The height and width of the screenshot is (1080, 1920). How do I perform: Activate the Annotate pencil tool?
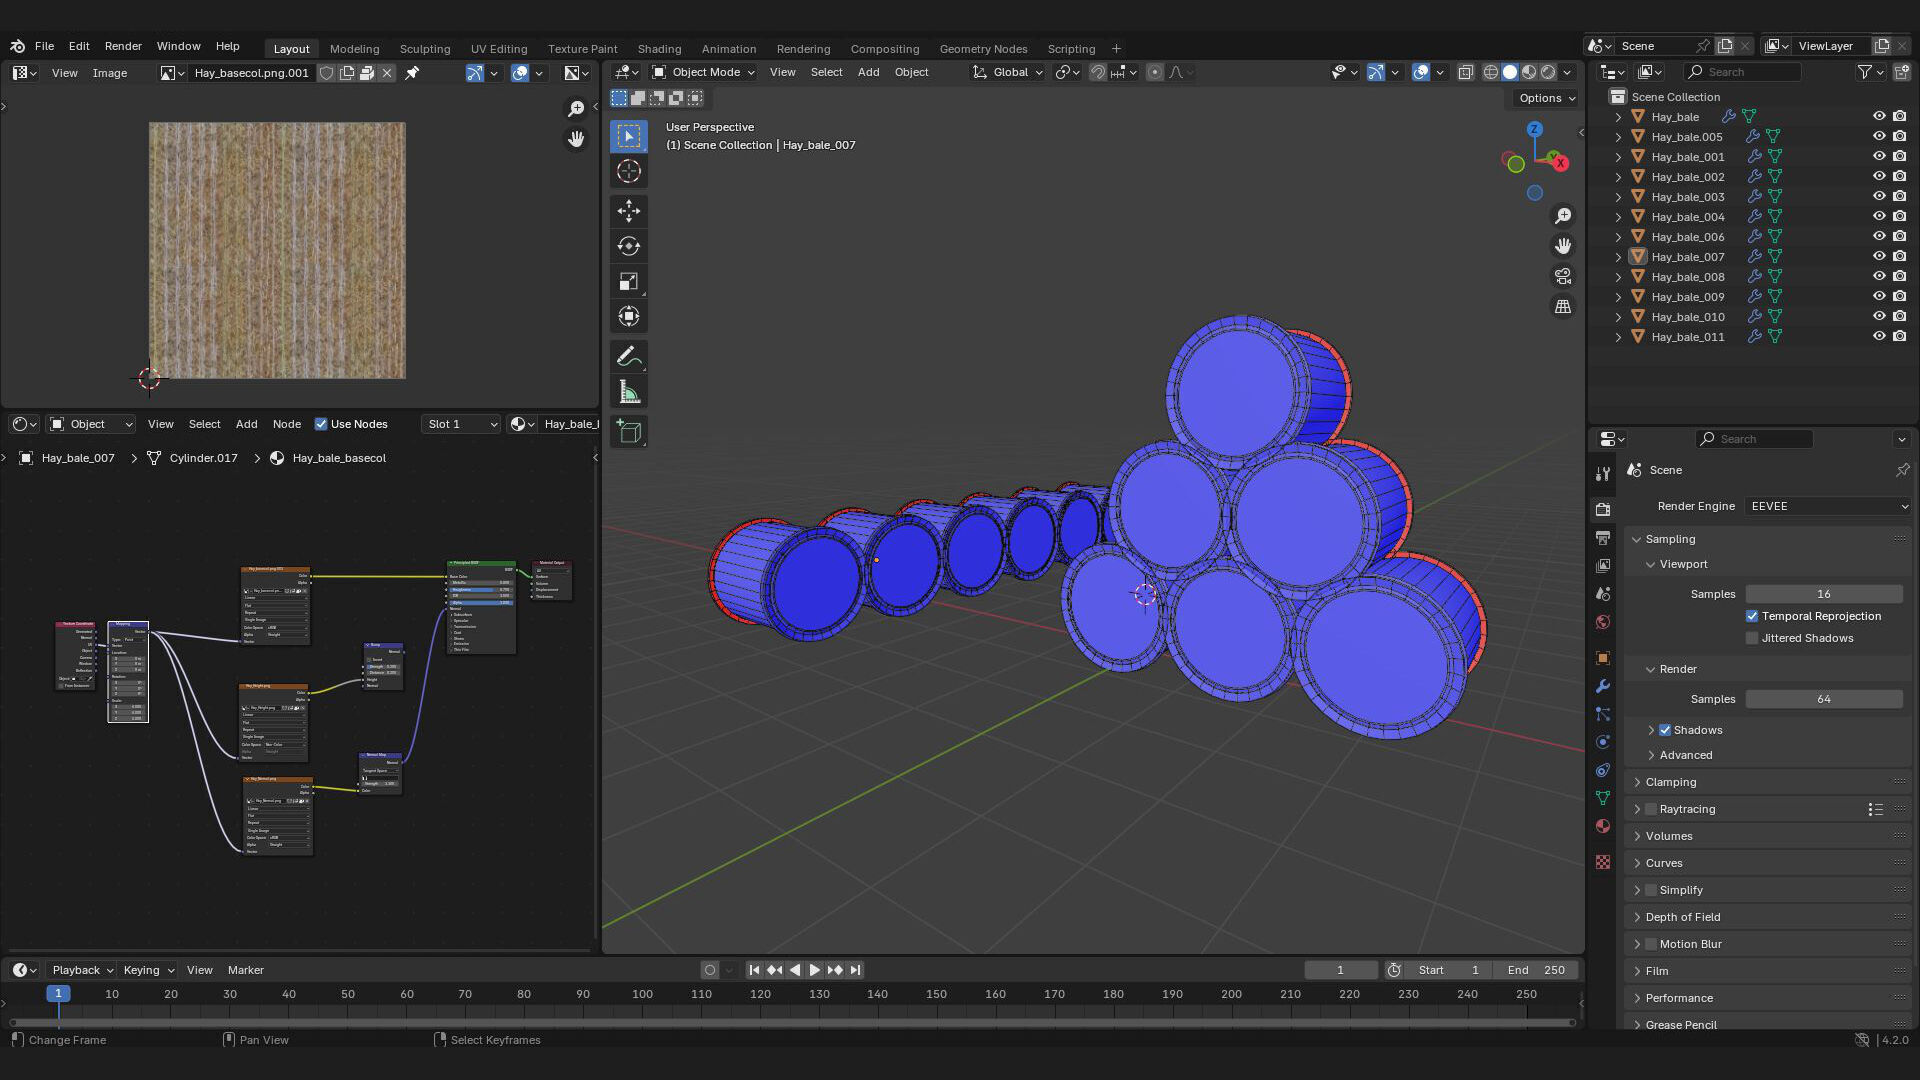[628, 356]
